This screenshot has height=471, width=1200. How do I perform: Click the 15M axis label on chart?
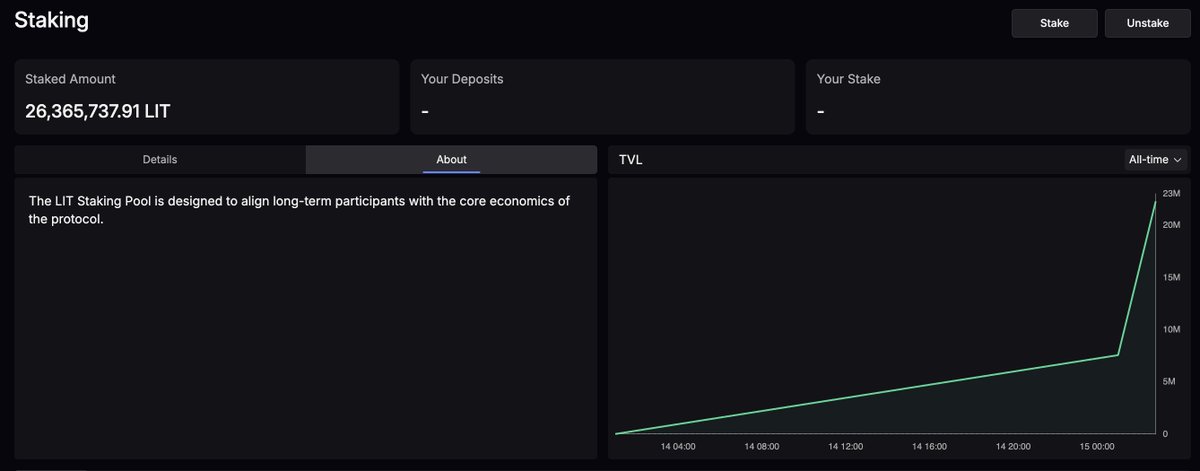click(x=1172, y=277)
